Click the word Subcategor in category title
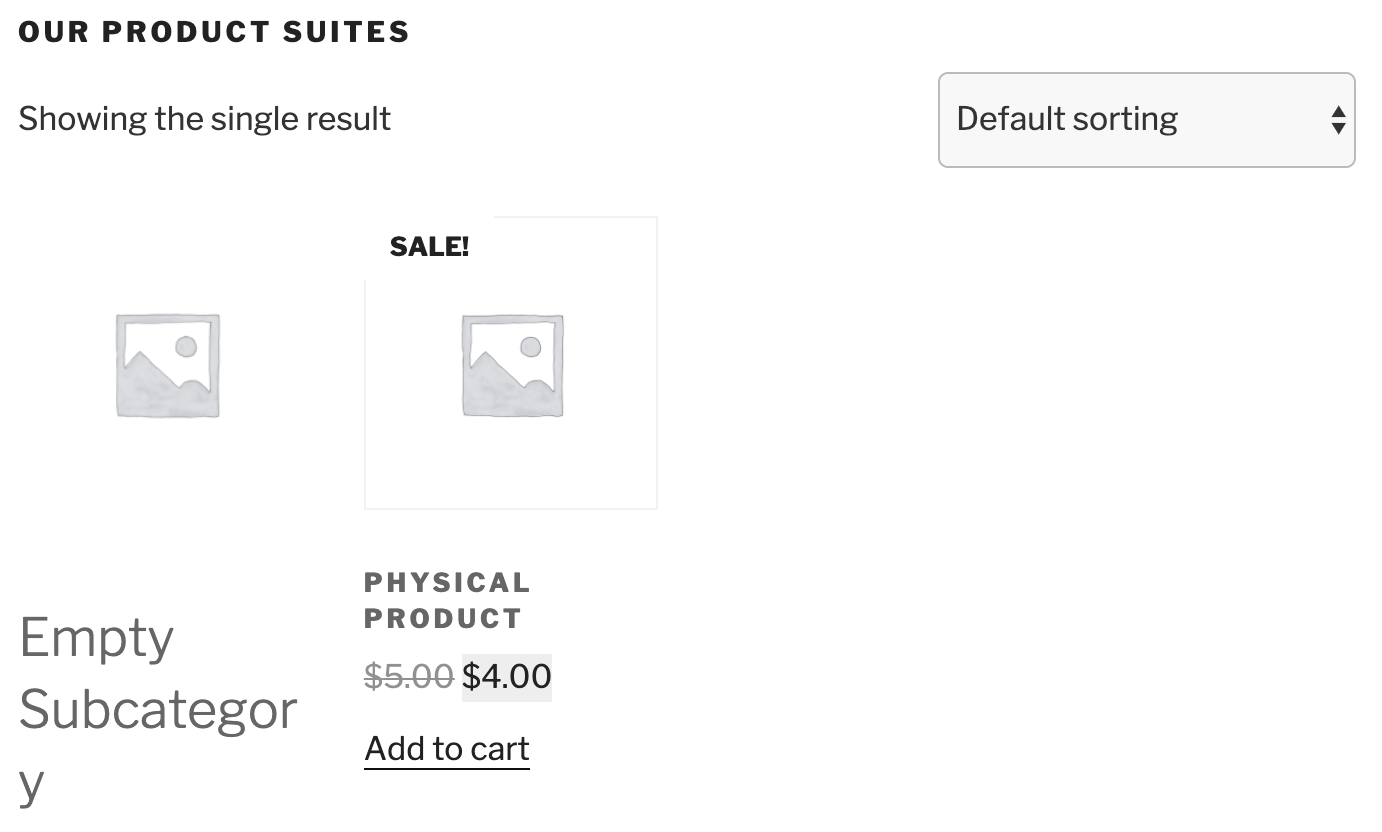 pyautogui.click(x=158, y=710)
